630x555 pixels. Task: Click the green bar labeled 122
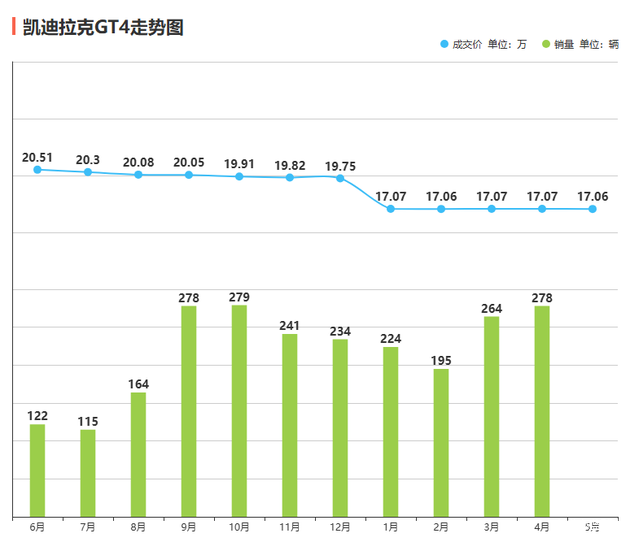tap(37, 470)
